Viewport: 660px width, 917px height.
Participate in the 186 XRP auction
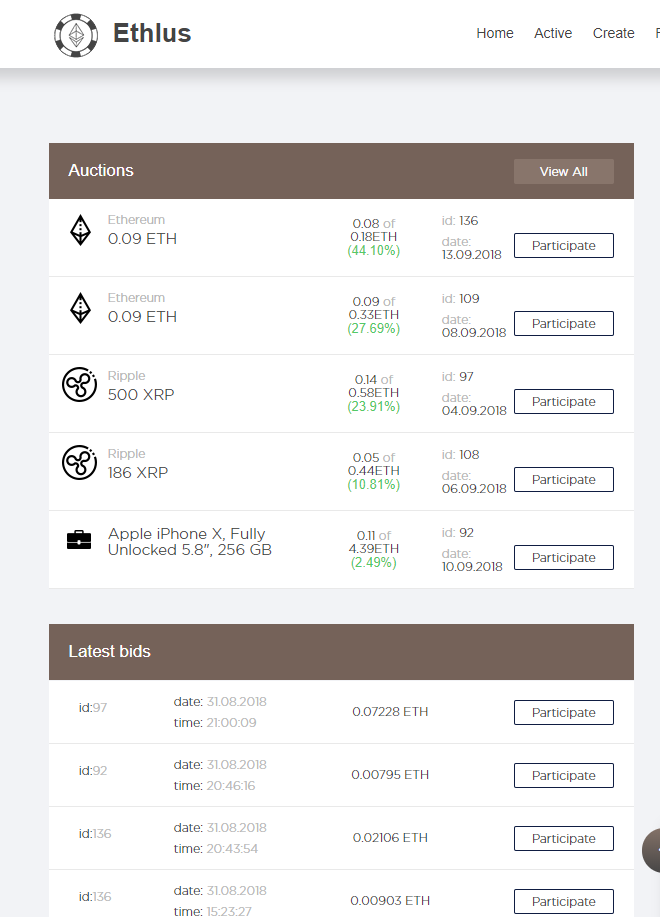564,480
